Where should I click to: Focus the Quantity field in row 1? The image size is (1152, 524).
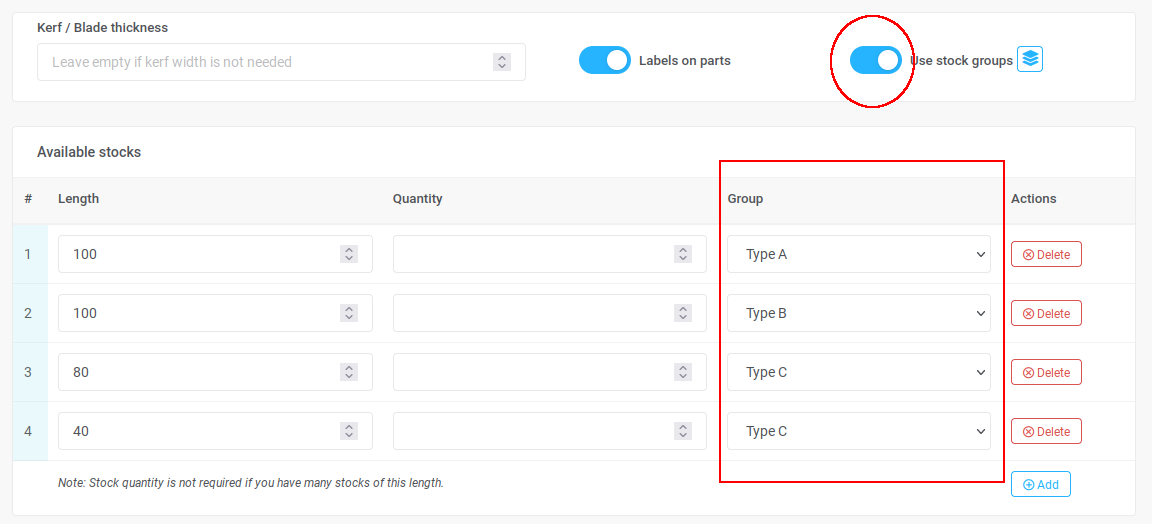coord(530,254)
